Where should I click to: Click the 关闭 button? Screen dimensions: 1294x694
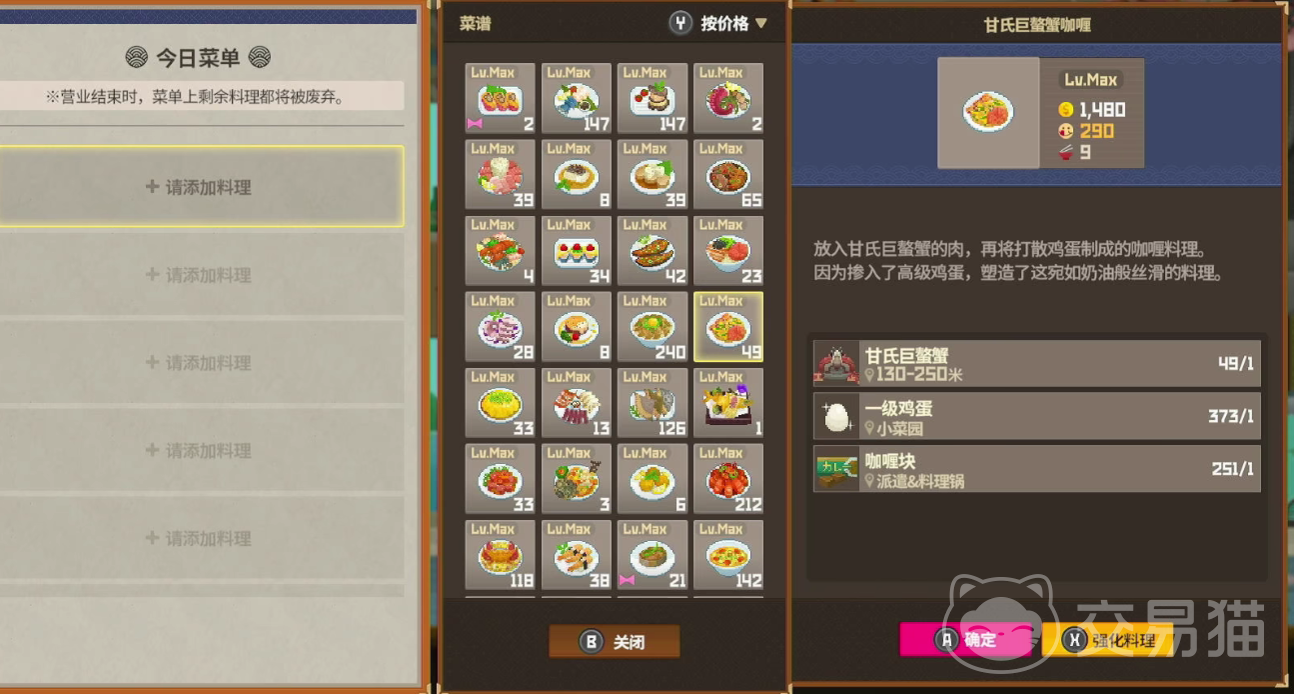coord(614,642)
